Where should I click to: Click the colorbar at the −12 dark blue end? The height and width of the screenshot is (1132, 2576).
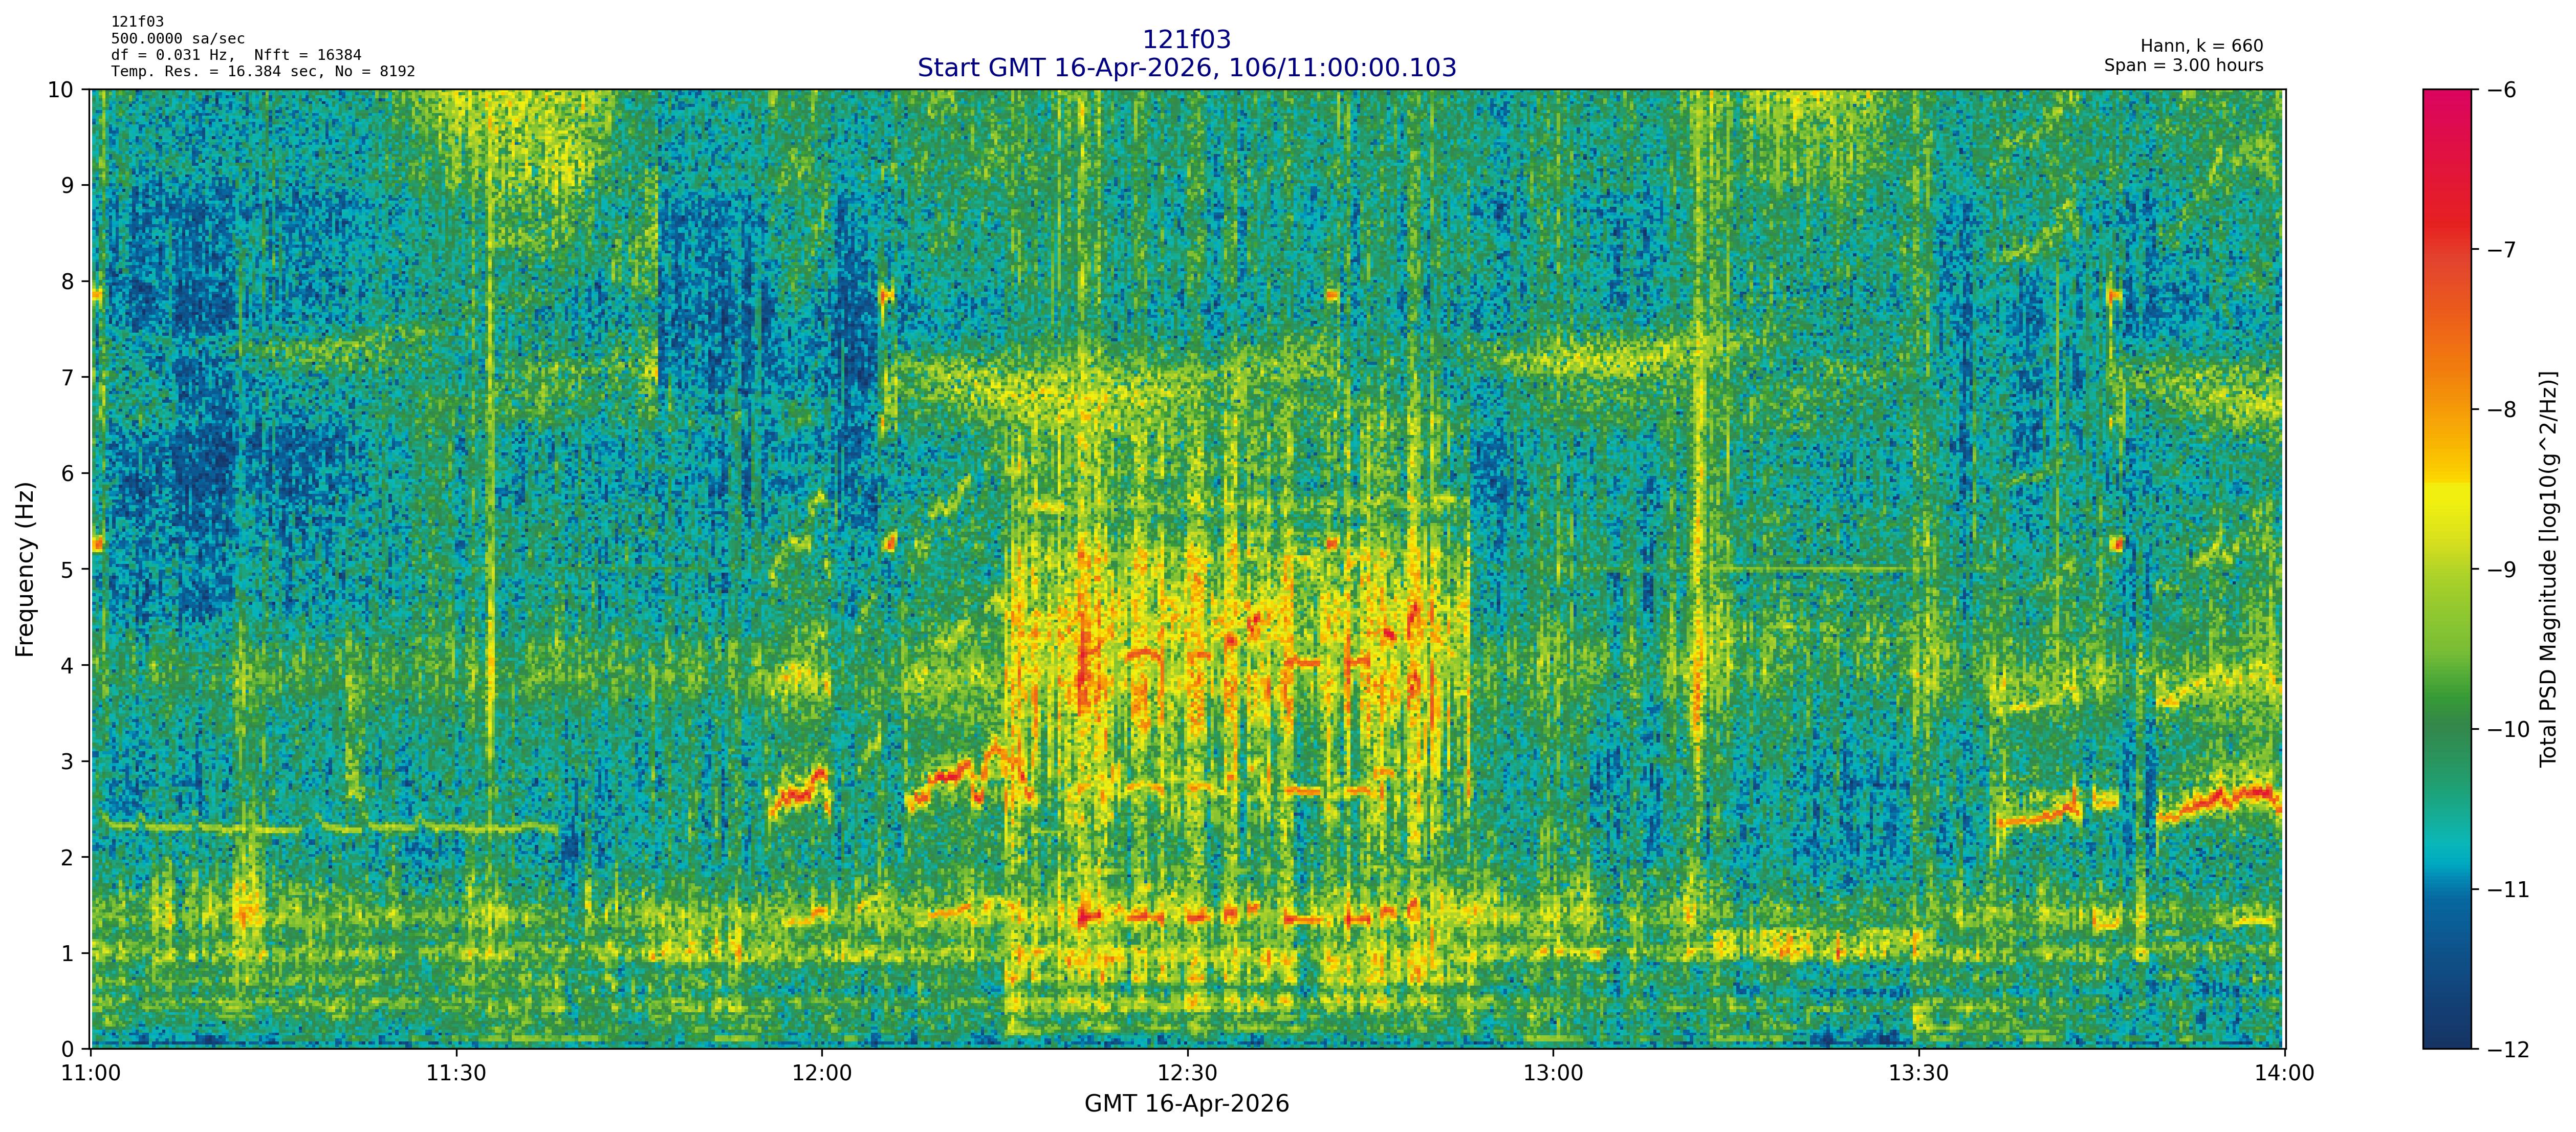pyautogui.click(x=2446, y=1040)
